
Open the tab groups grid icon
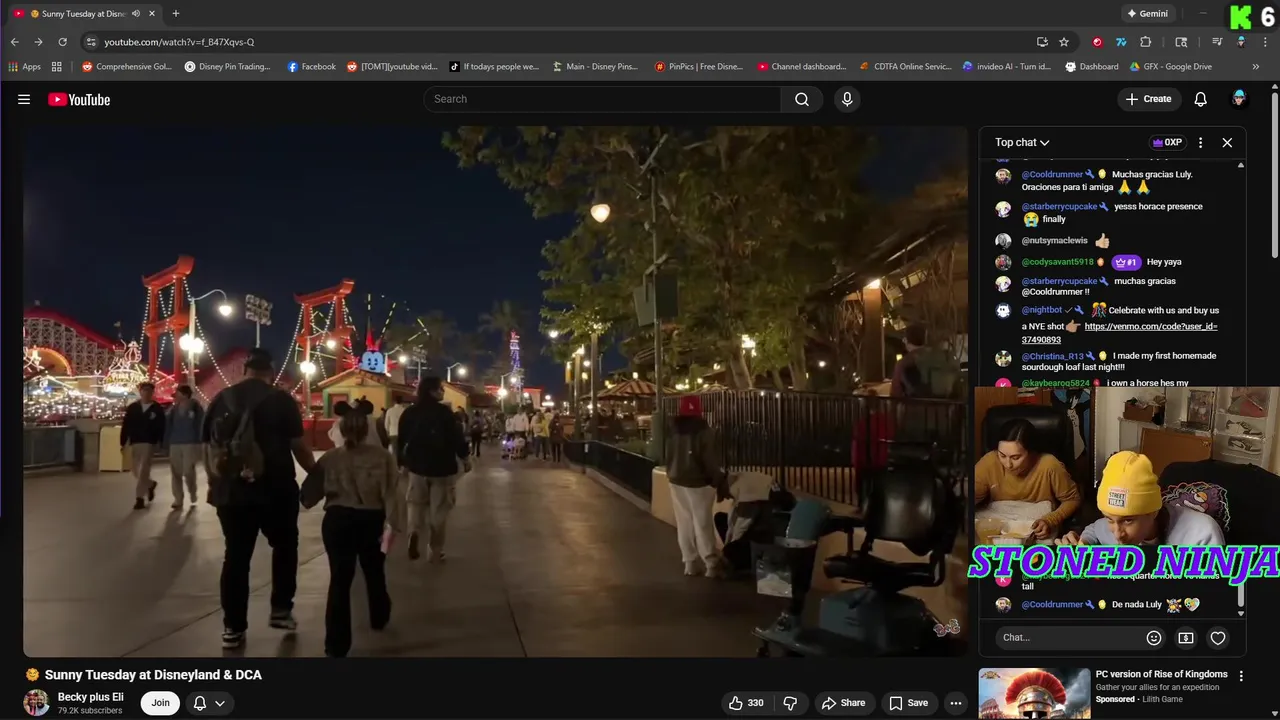[x=57, y=67]
